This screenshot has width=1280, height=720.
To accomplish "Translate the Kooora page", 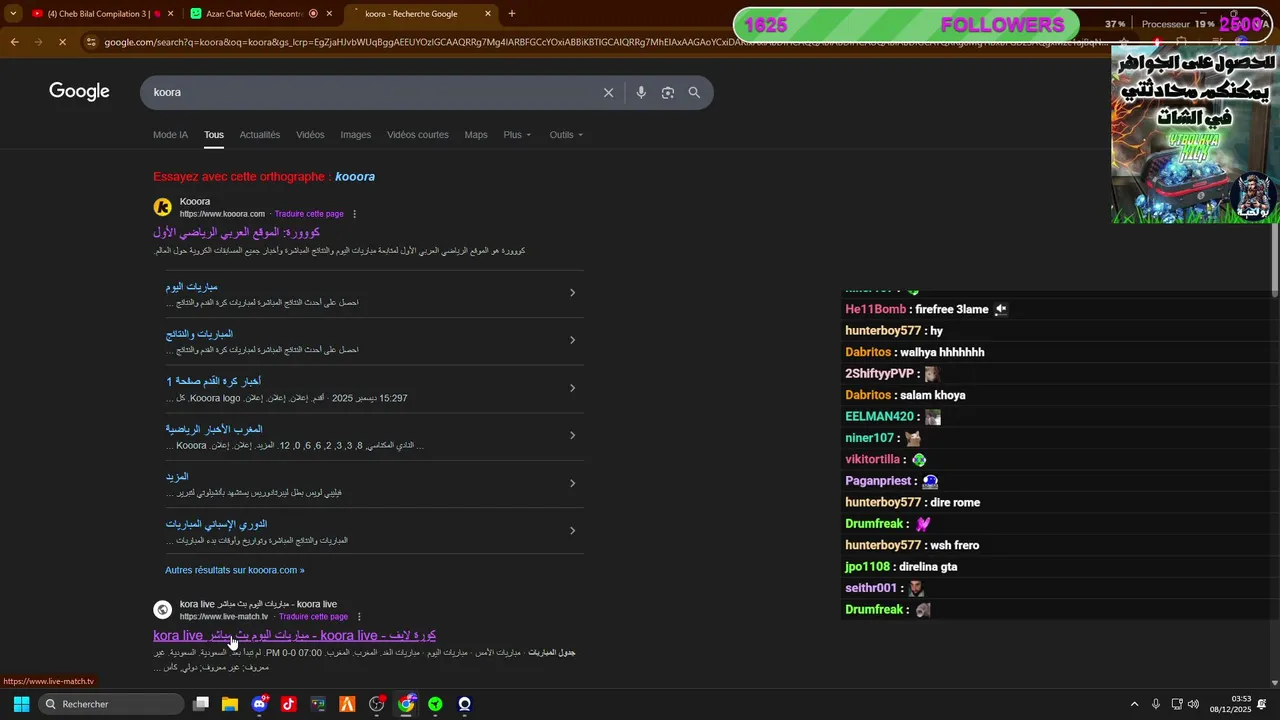I will coord(309,214).
